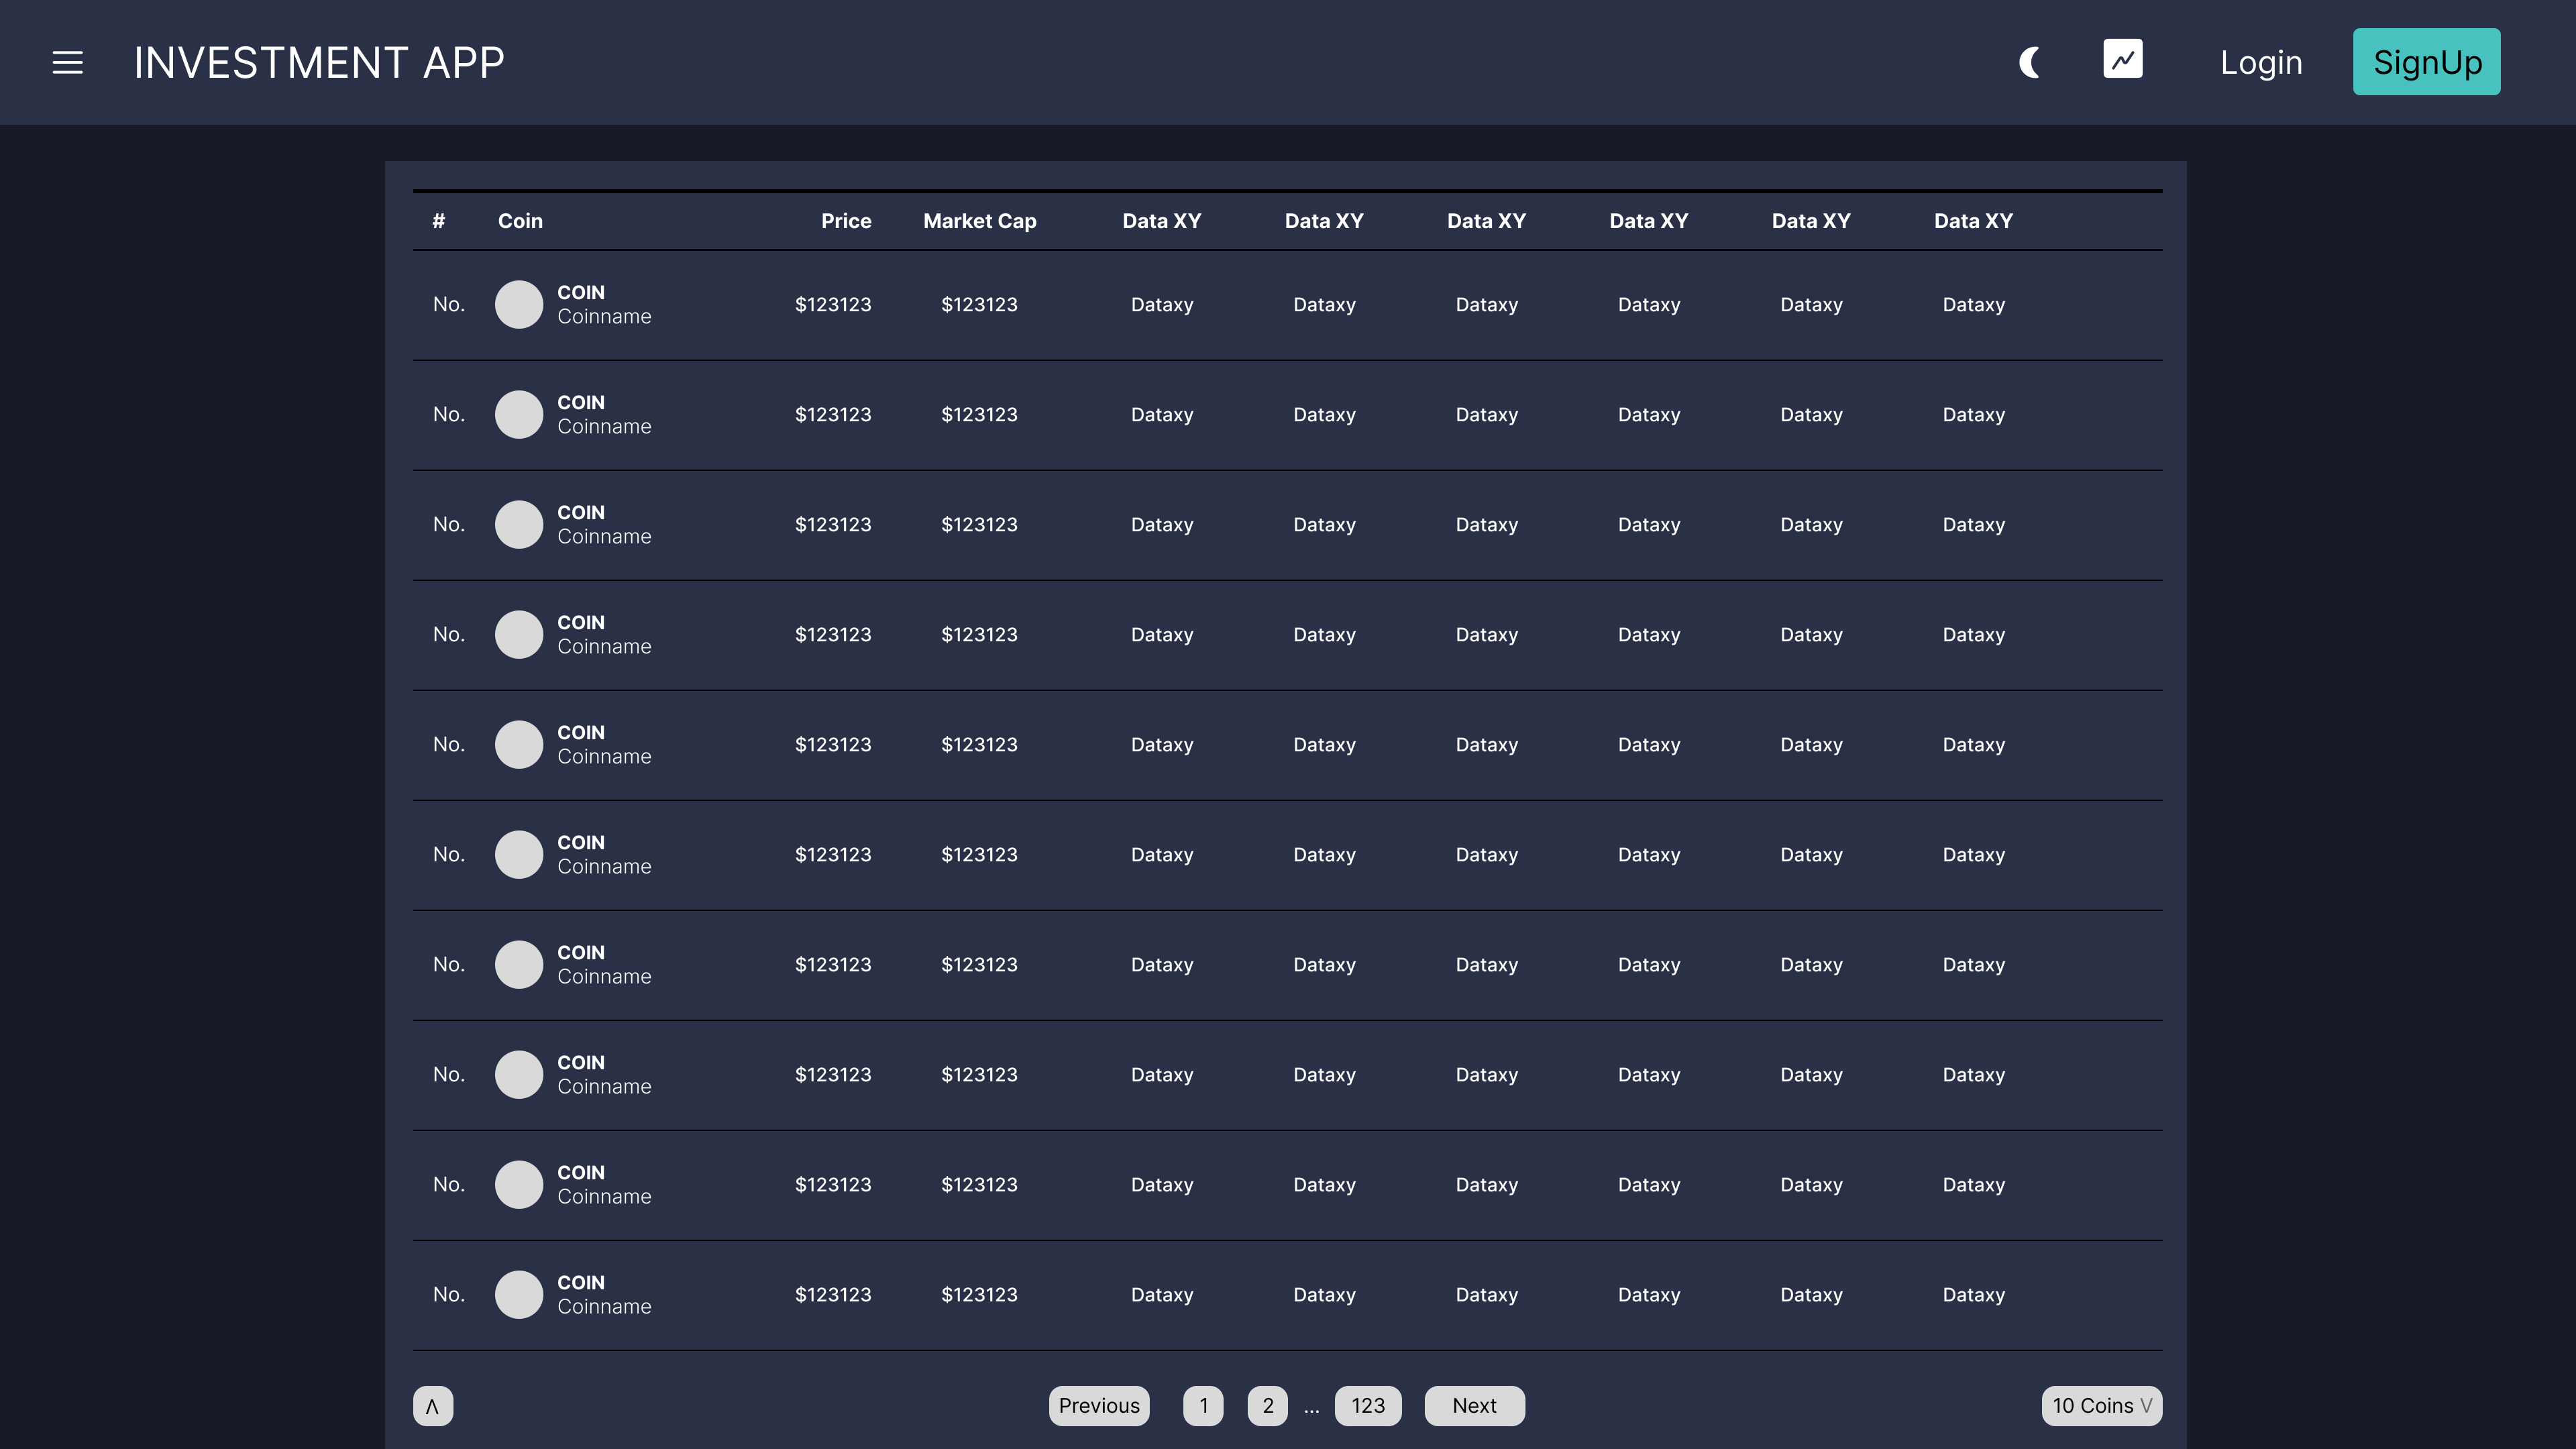Select the coin logo in the third row
This screenshot has width=2576, height=1449.
point(519,524)
